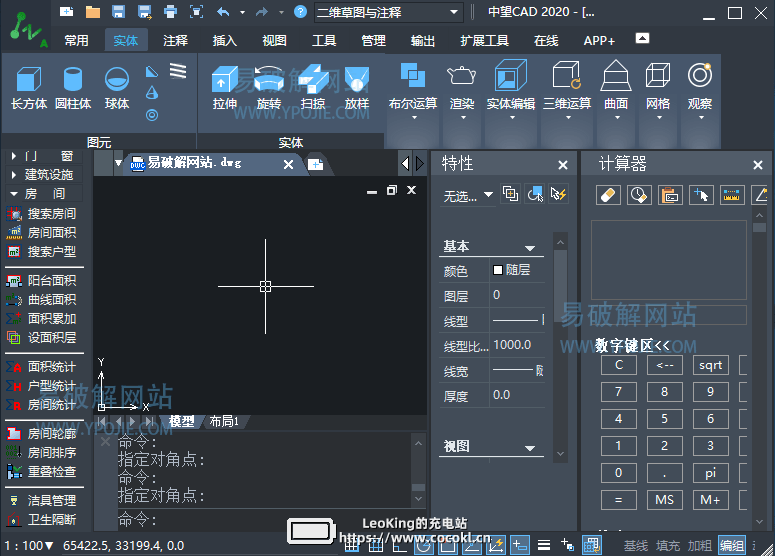Switch to the 注释 ribbon tab
This screenshot has width=775, height=556.
click(x=175, y=41)
